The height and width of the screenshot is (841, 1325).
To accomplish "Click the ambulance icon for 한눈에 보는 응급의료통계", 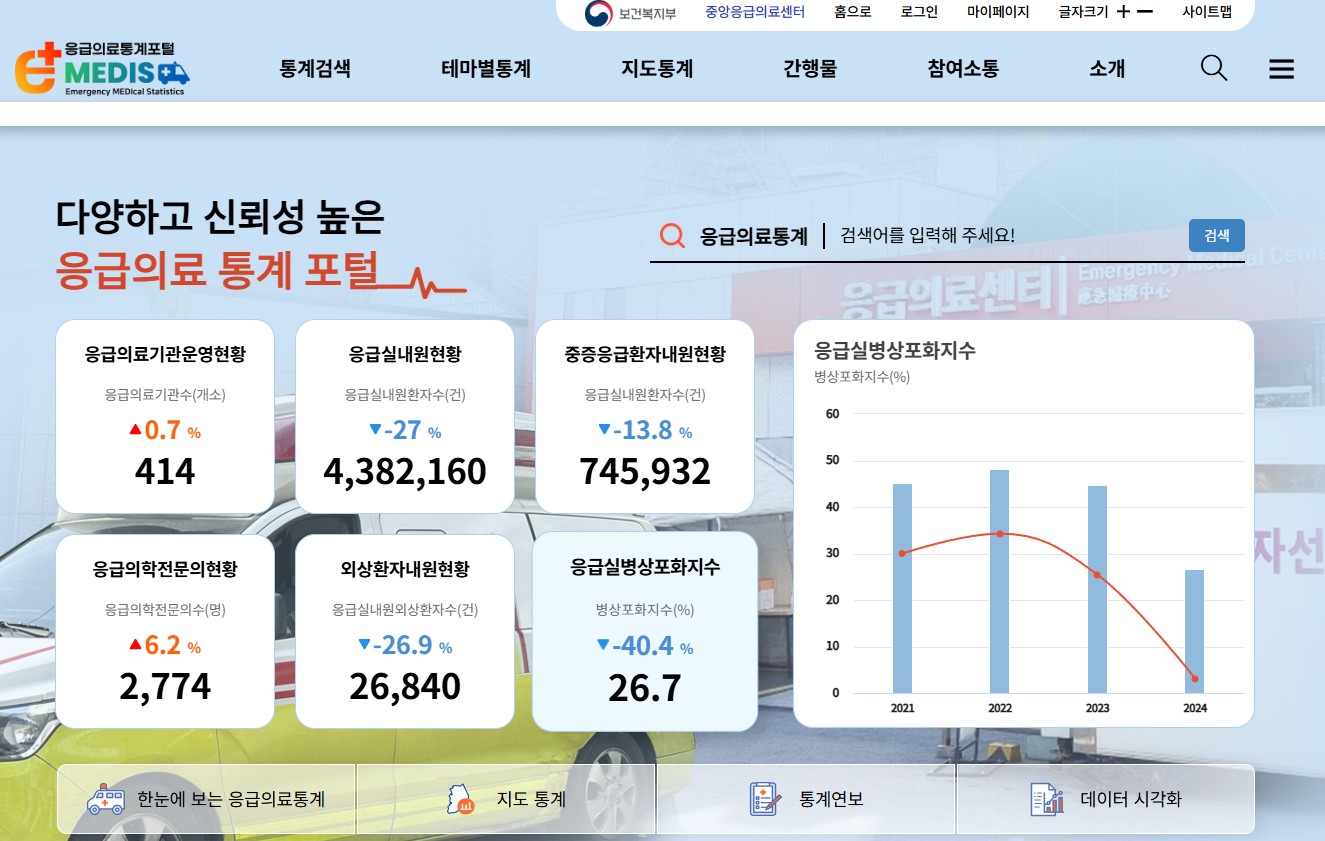I will (106, 800).
